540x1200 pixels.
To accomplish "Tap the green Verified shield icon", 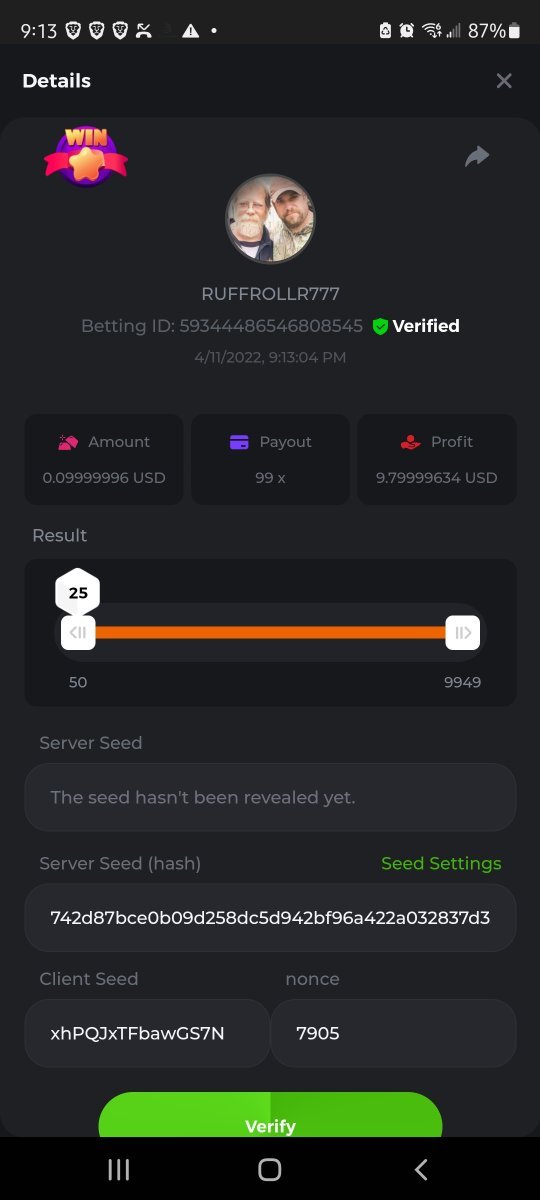I will (380, 326).
